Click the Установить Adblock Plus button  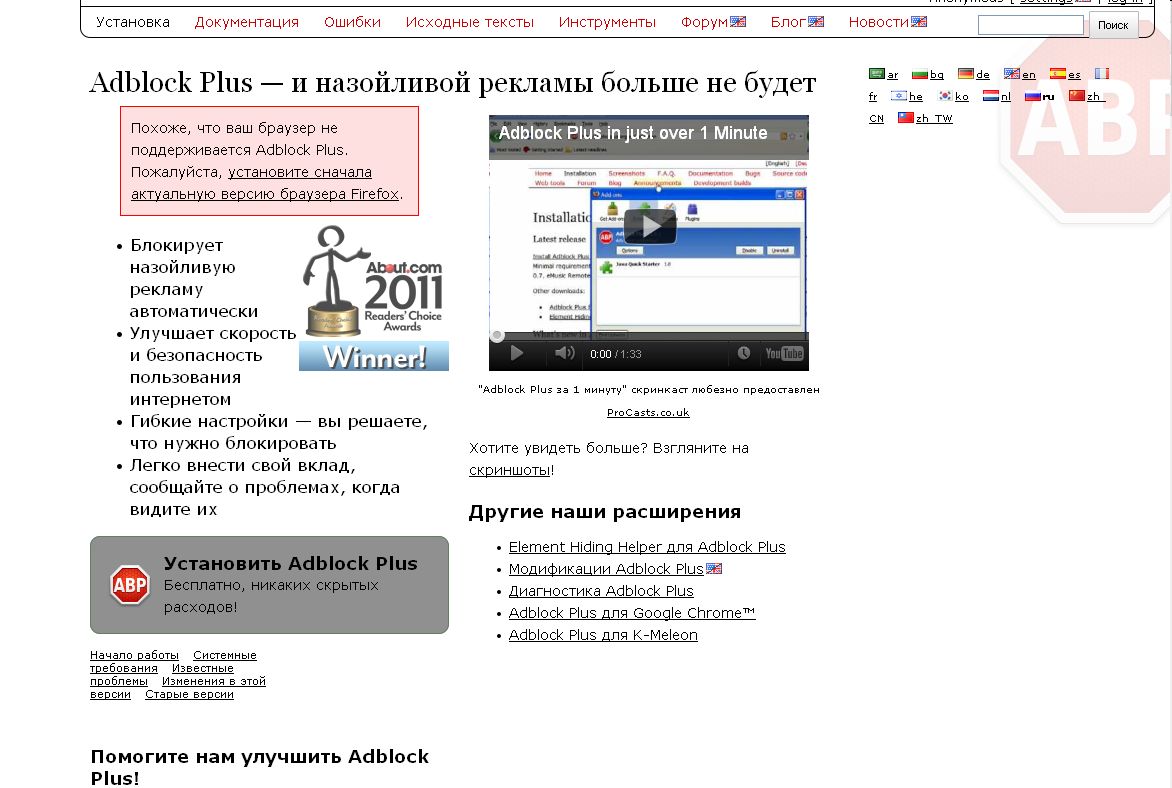point(269,585)
